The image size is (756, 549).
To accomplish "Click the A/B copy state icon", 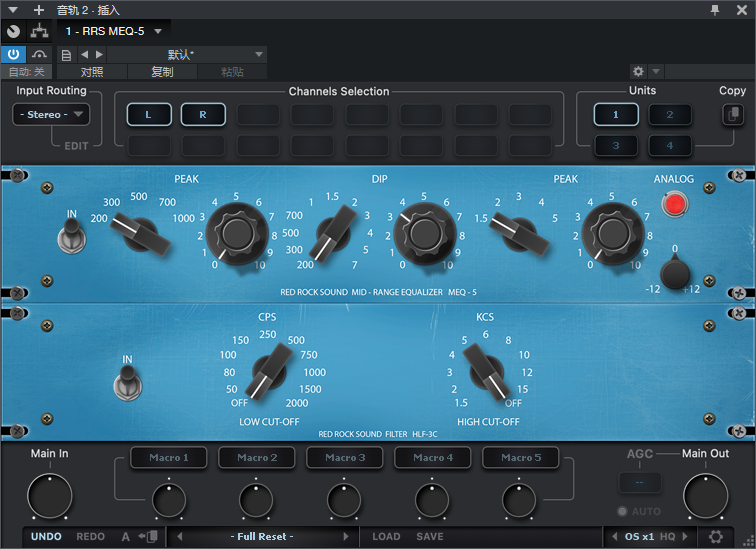I will click(149, 536).
